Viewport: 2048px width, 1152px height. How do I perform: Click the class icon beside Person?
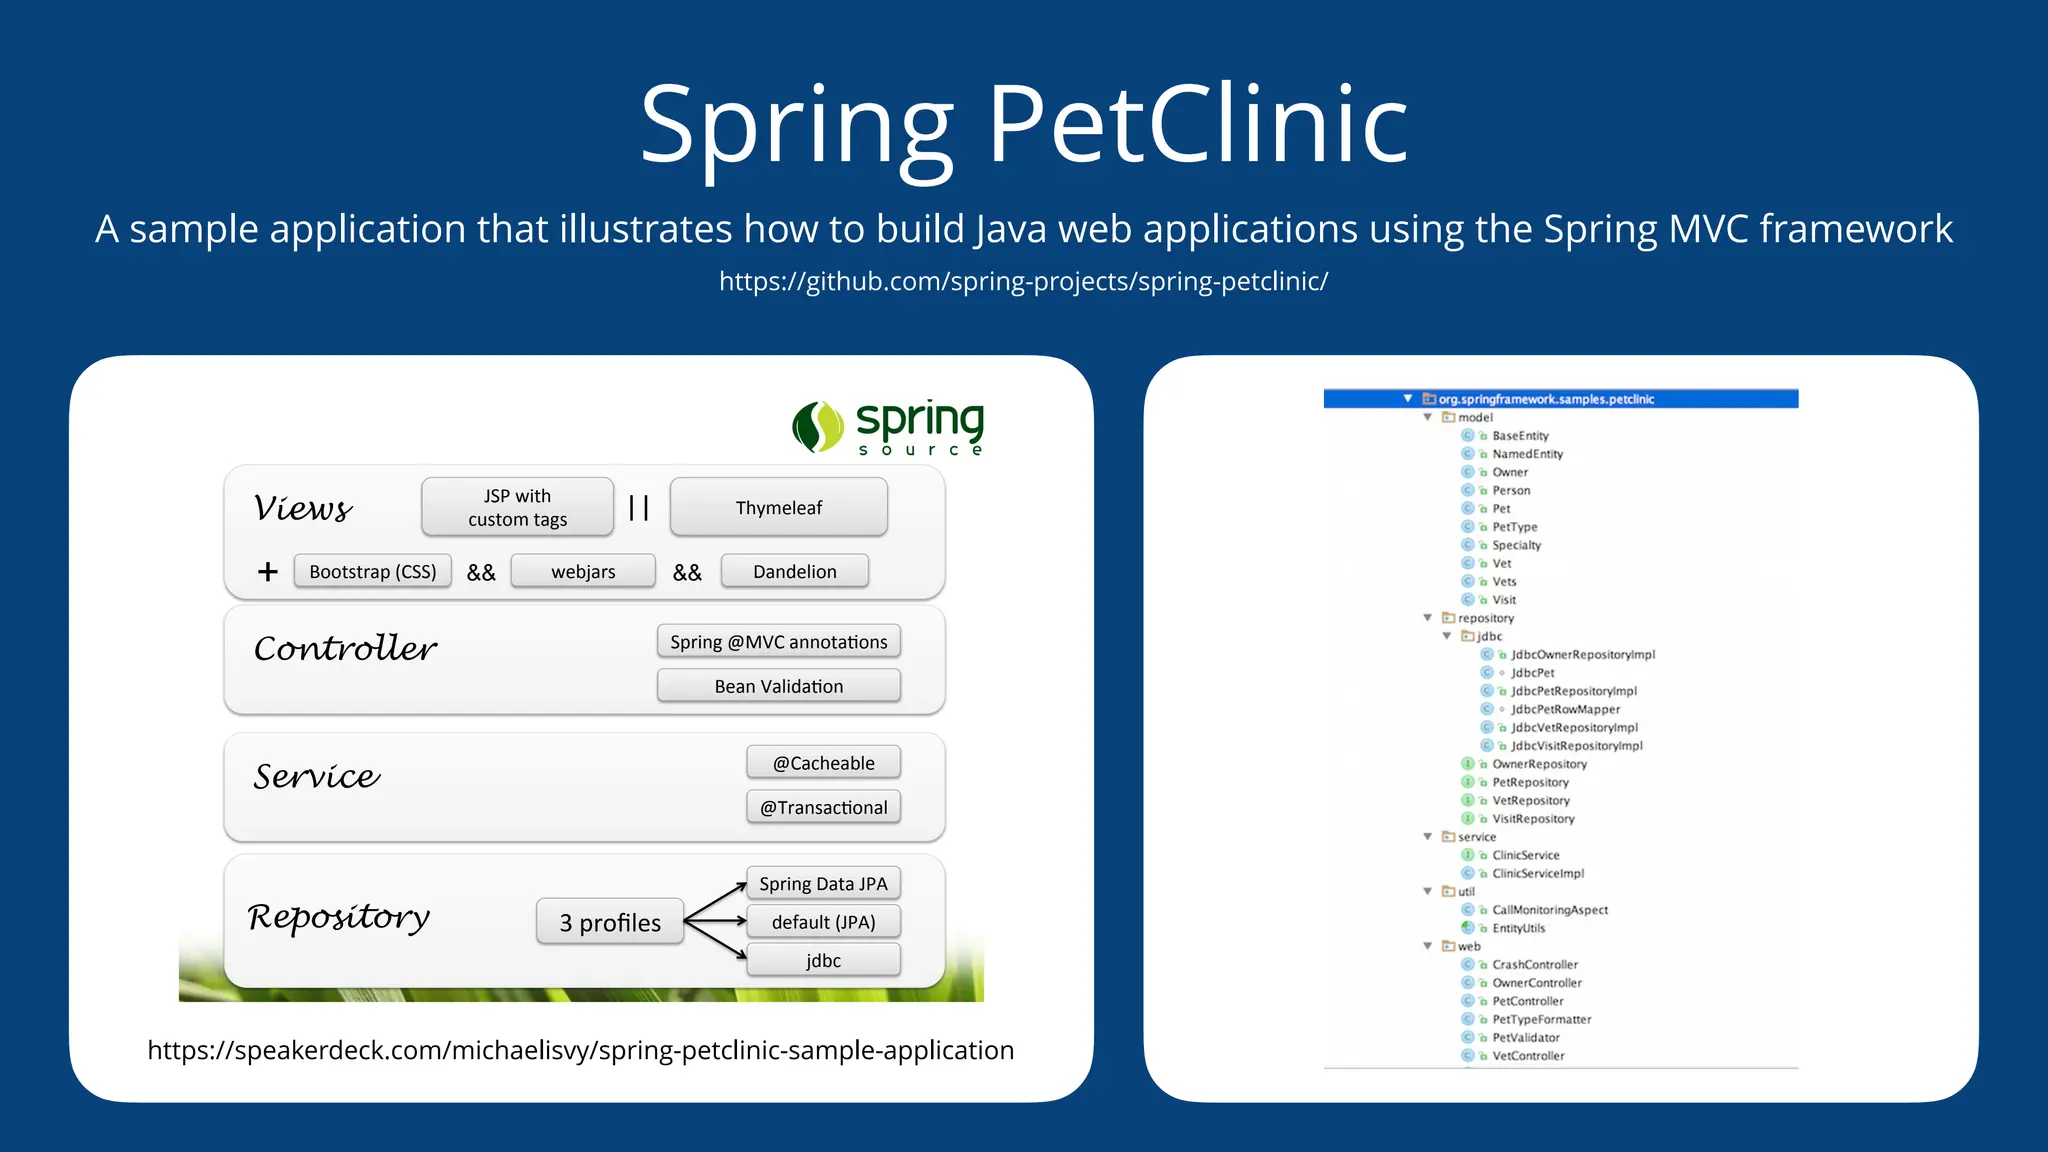[1468, 490]
